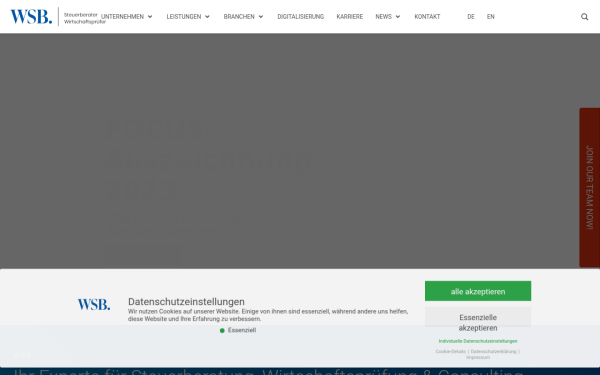Open the Cookie-Details link
600x375 pixels.
click(x=451, y=351)
